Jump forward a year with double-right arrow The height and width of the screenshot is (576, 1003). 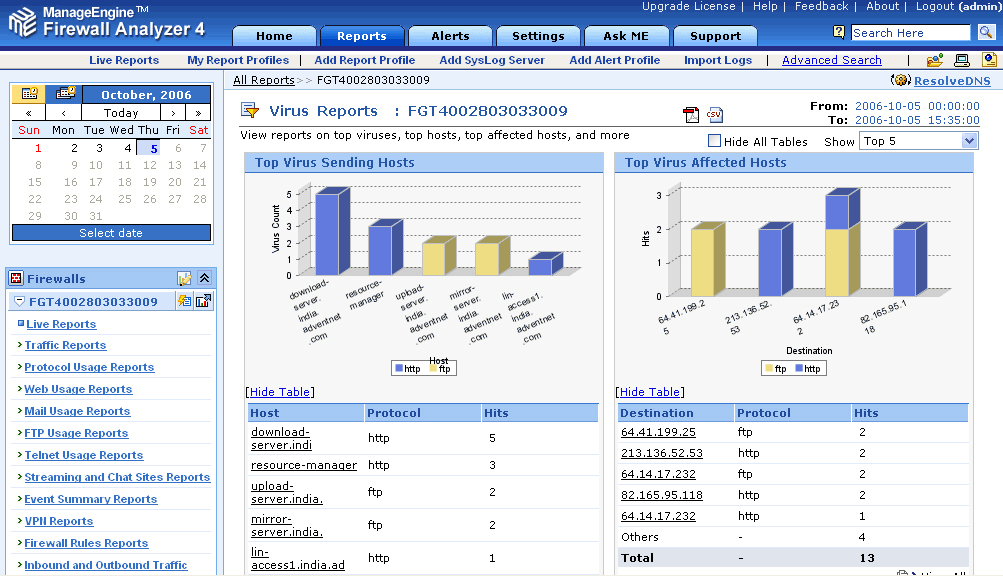tap(198, 113)
